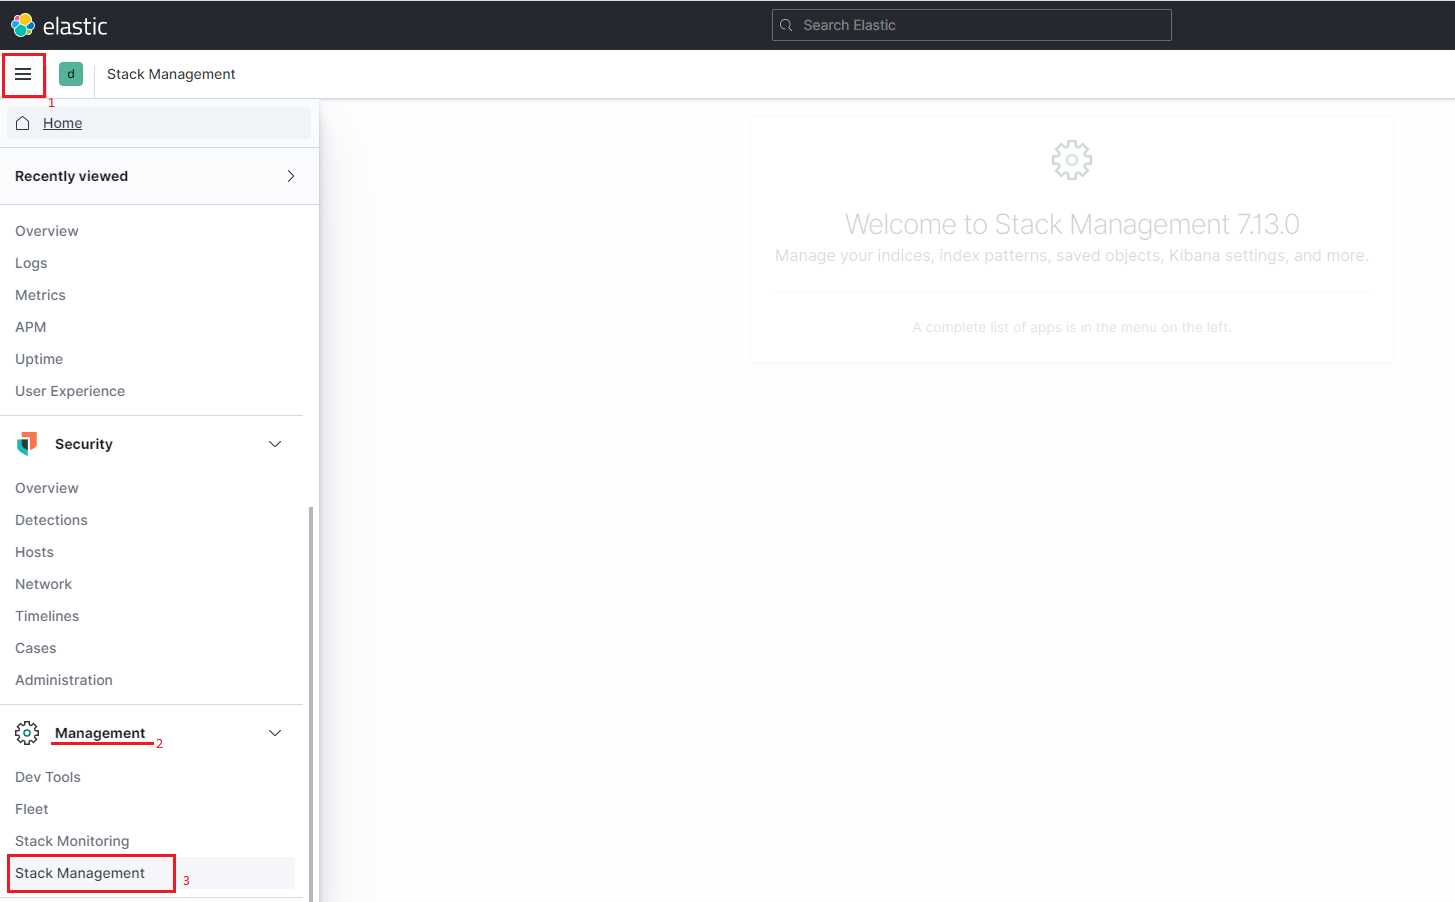1455x902 pixels.
Task: Open Fleet under Management
Action: click(31, 808)
